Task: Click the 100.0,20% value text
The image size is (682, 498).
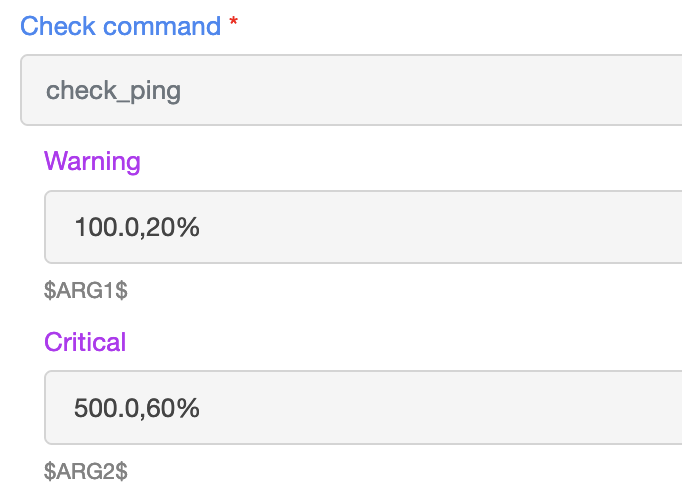Action: point(137,227)
